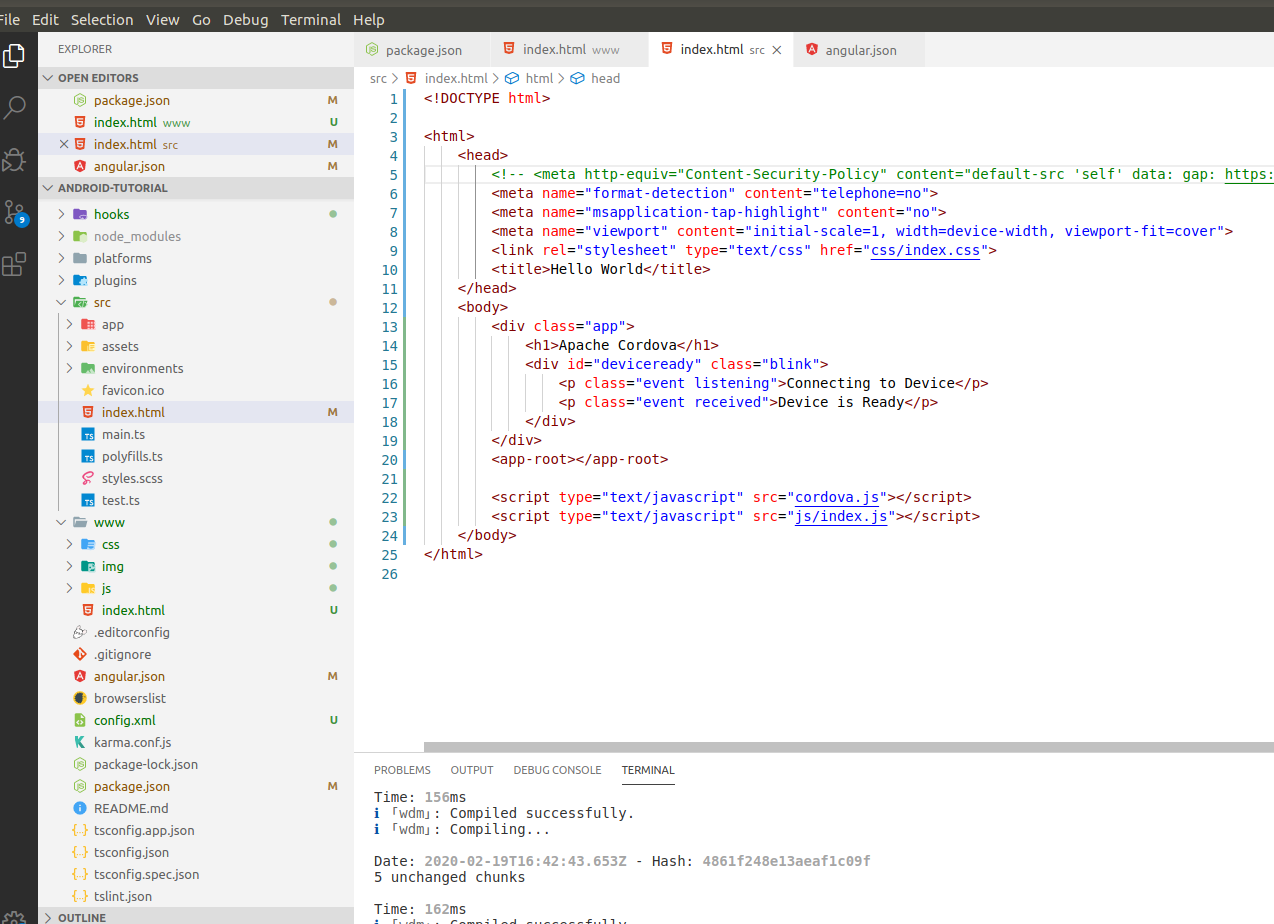Click the git icon of .gitignore
The height and width of the screenshot is (924, 1274).
pyautogui.click(x=80, y=654)
